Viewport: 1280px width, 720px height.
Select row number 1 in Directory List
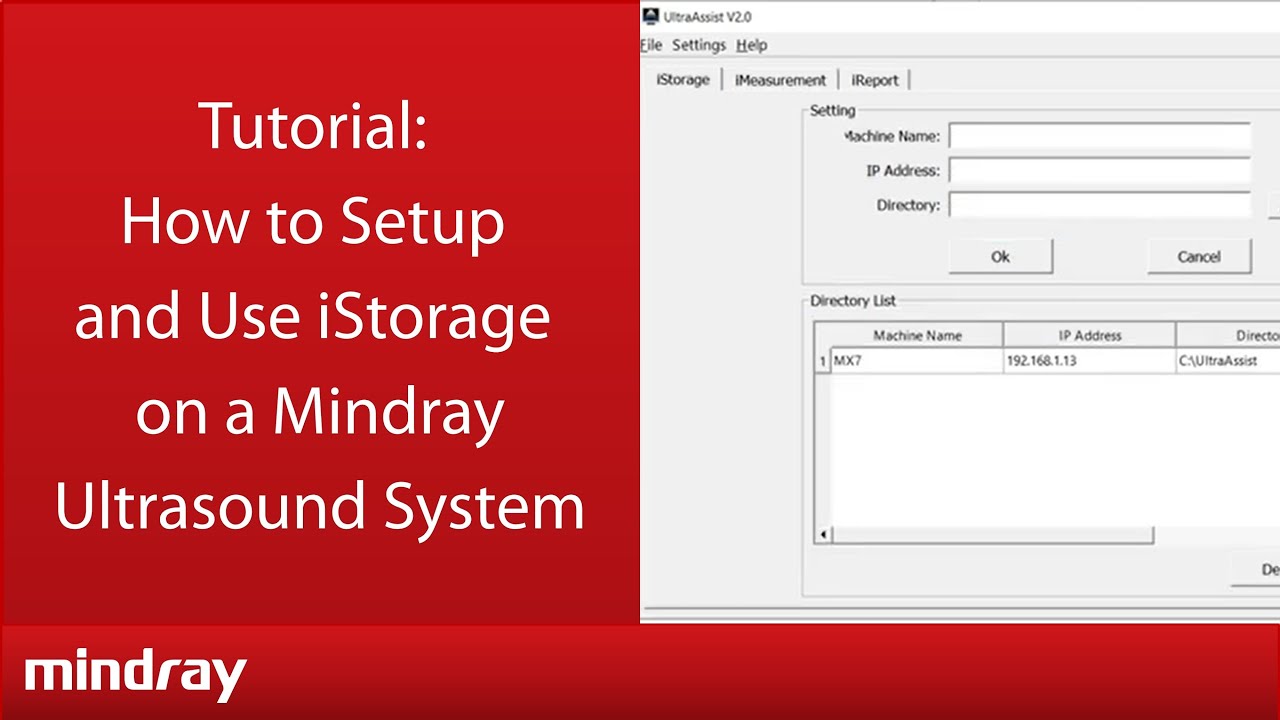click(823, 361)
